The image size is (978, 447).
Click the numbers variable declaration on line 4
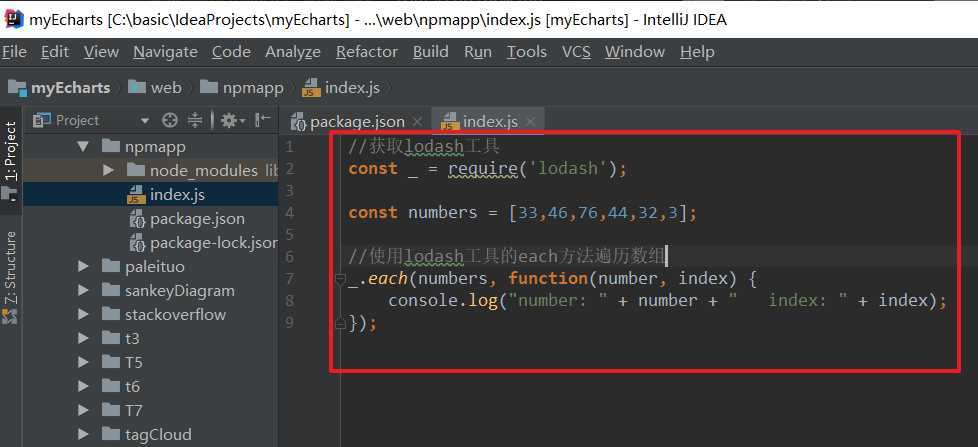pos(442,213)
